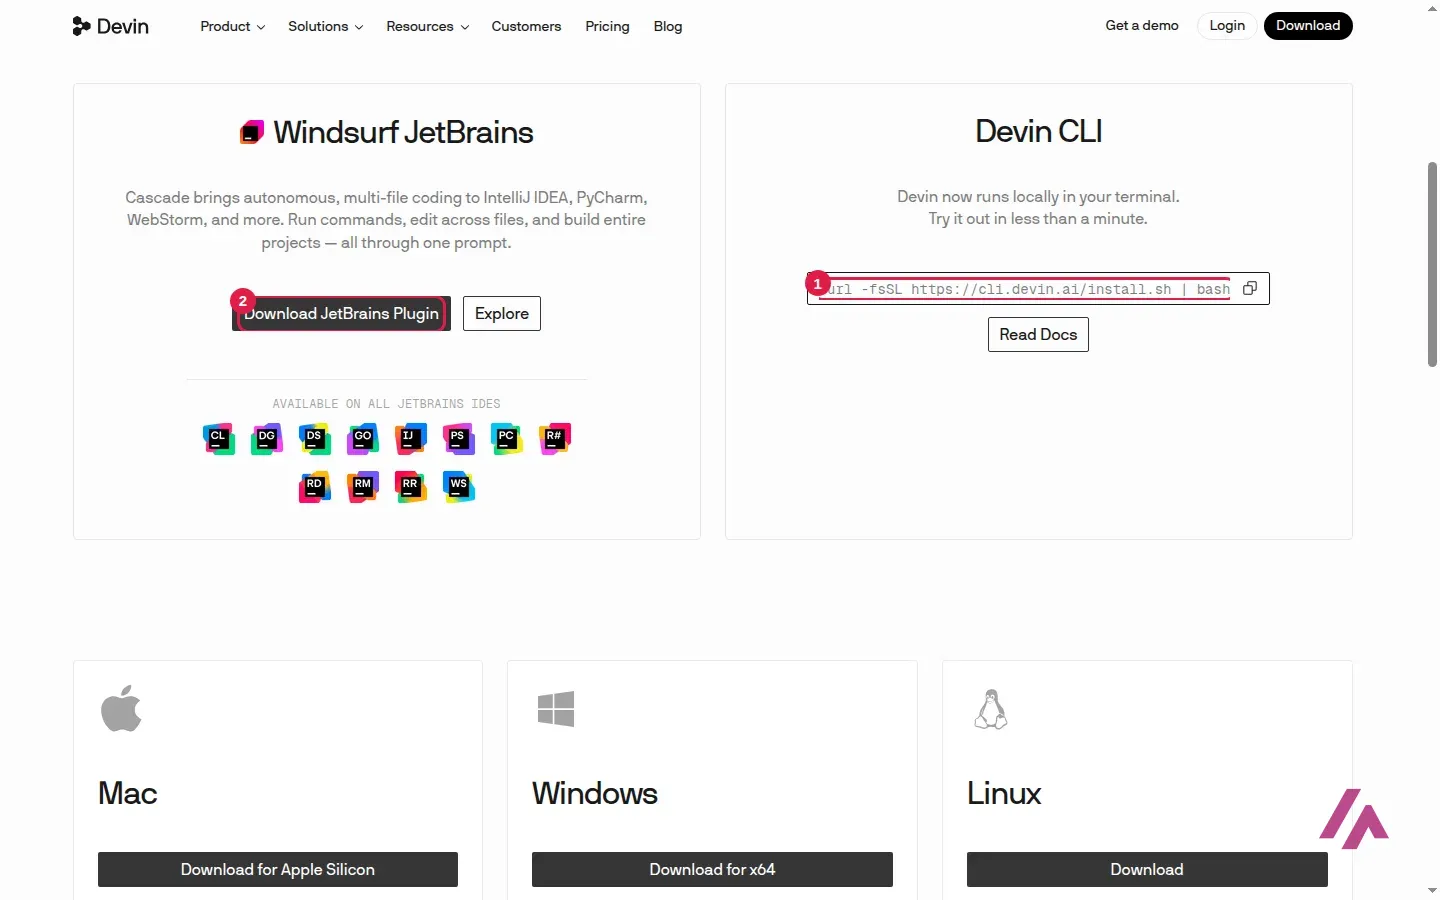Click Download JetBrains Plugin
This screenshot has width=1440, height=900.
point(341,314)
